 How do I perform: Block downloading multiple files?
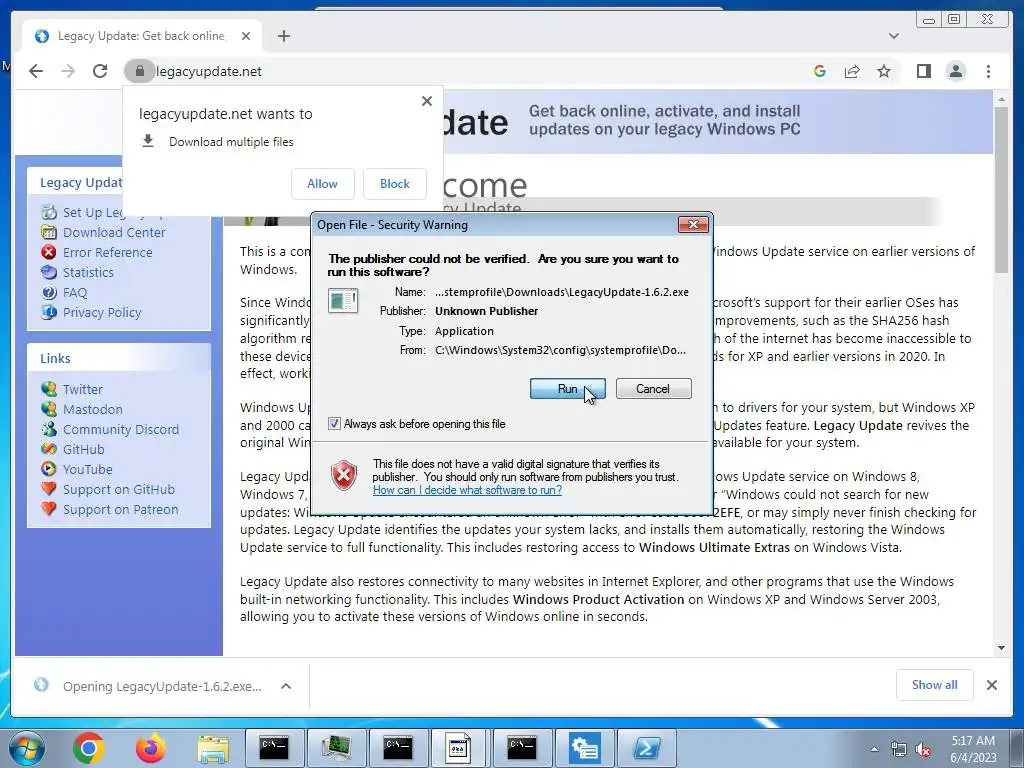click(x=394, y=184)
